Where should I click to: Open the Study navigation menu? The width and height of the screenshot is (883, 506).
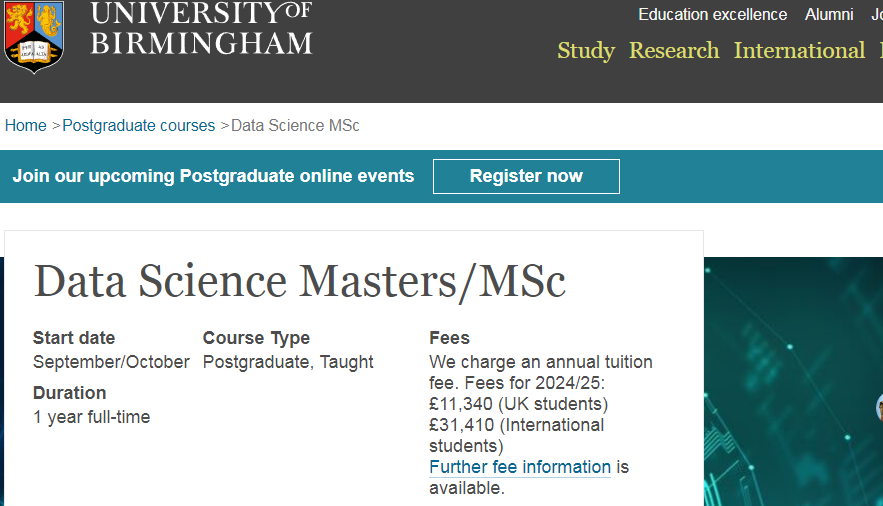[x=586, y=50]
